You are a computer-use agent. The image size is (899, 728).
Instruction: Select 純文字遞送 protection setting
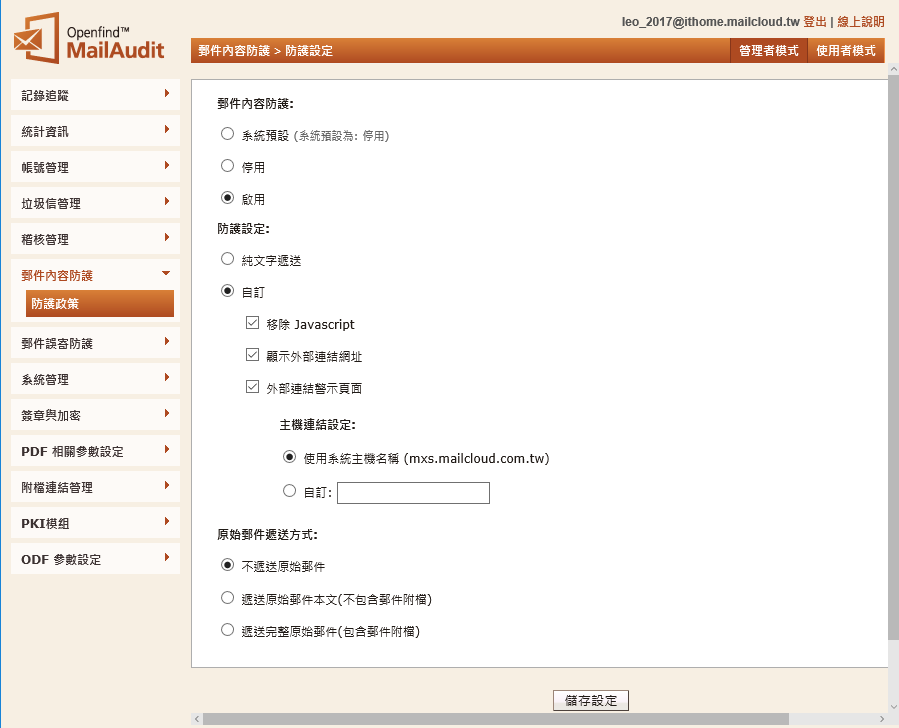(x=228, y=259)
